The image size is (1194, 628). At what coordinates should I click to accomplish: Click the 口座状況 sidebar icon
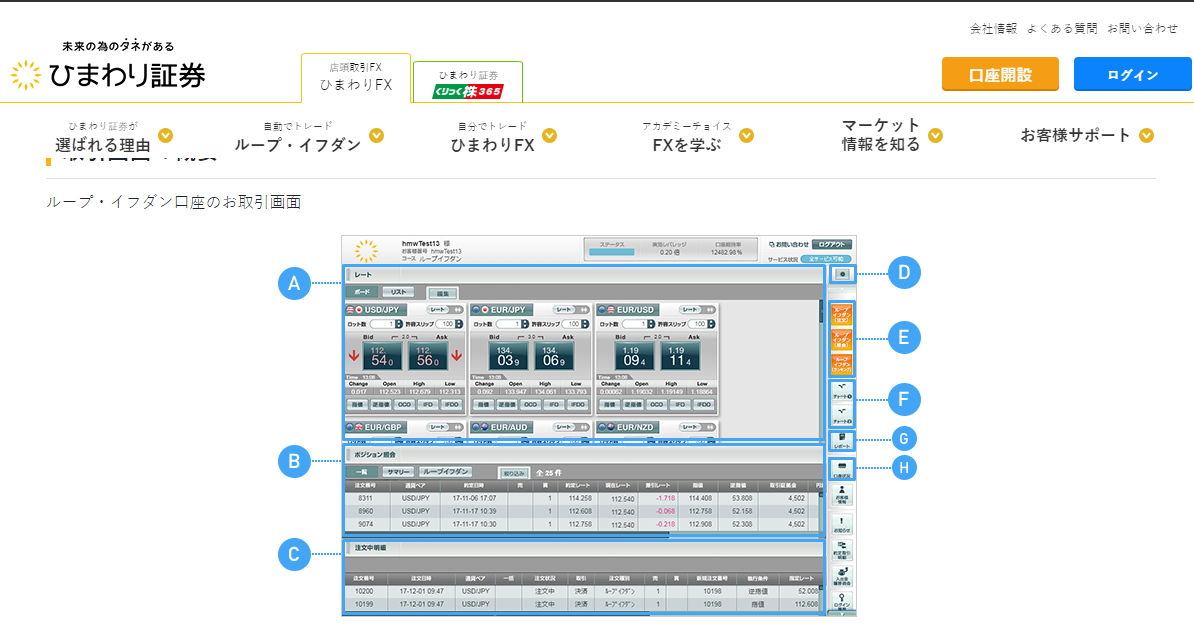[x=841, y=469]
